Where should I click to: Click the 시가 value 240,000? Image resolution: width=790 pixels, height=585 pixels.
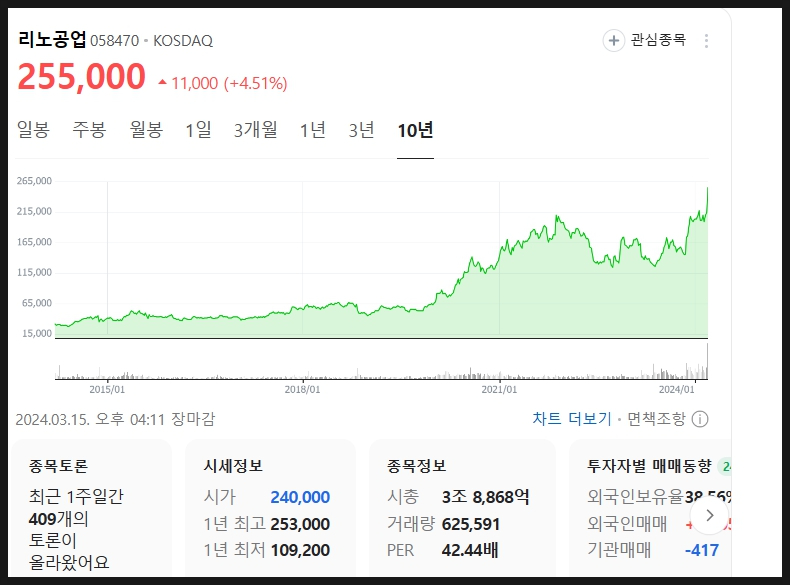coord(300,497)
